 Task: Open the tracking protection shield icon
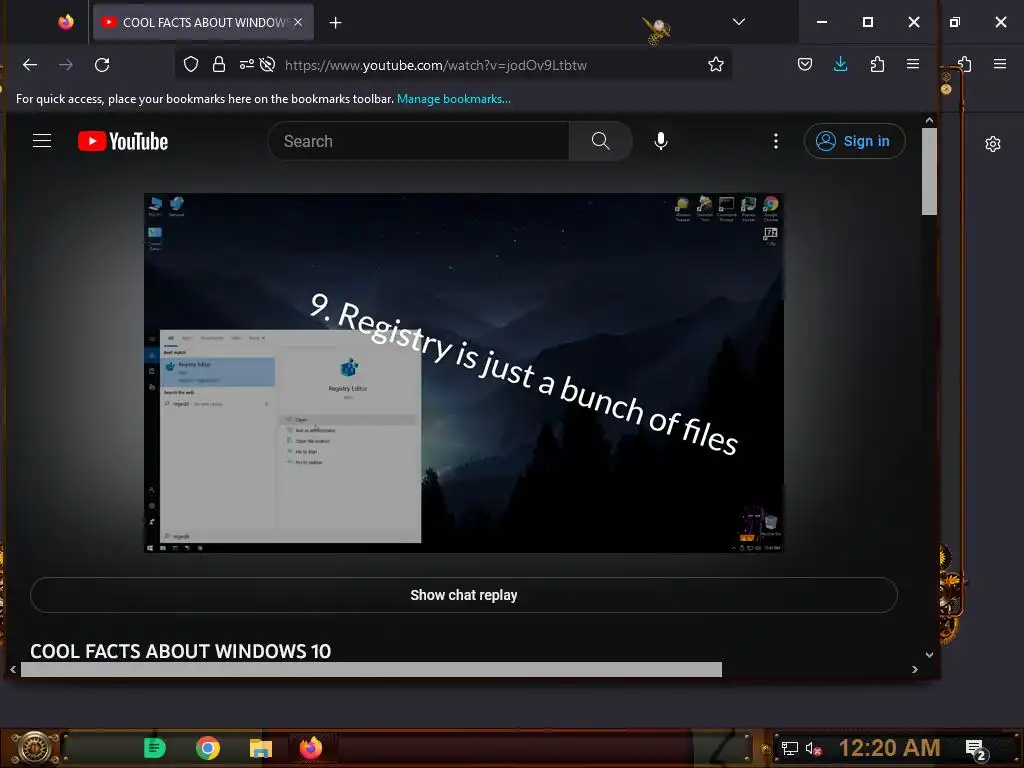pyautogui.click(x=191, y=65)
